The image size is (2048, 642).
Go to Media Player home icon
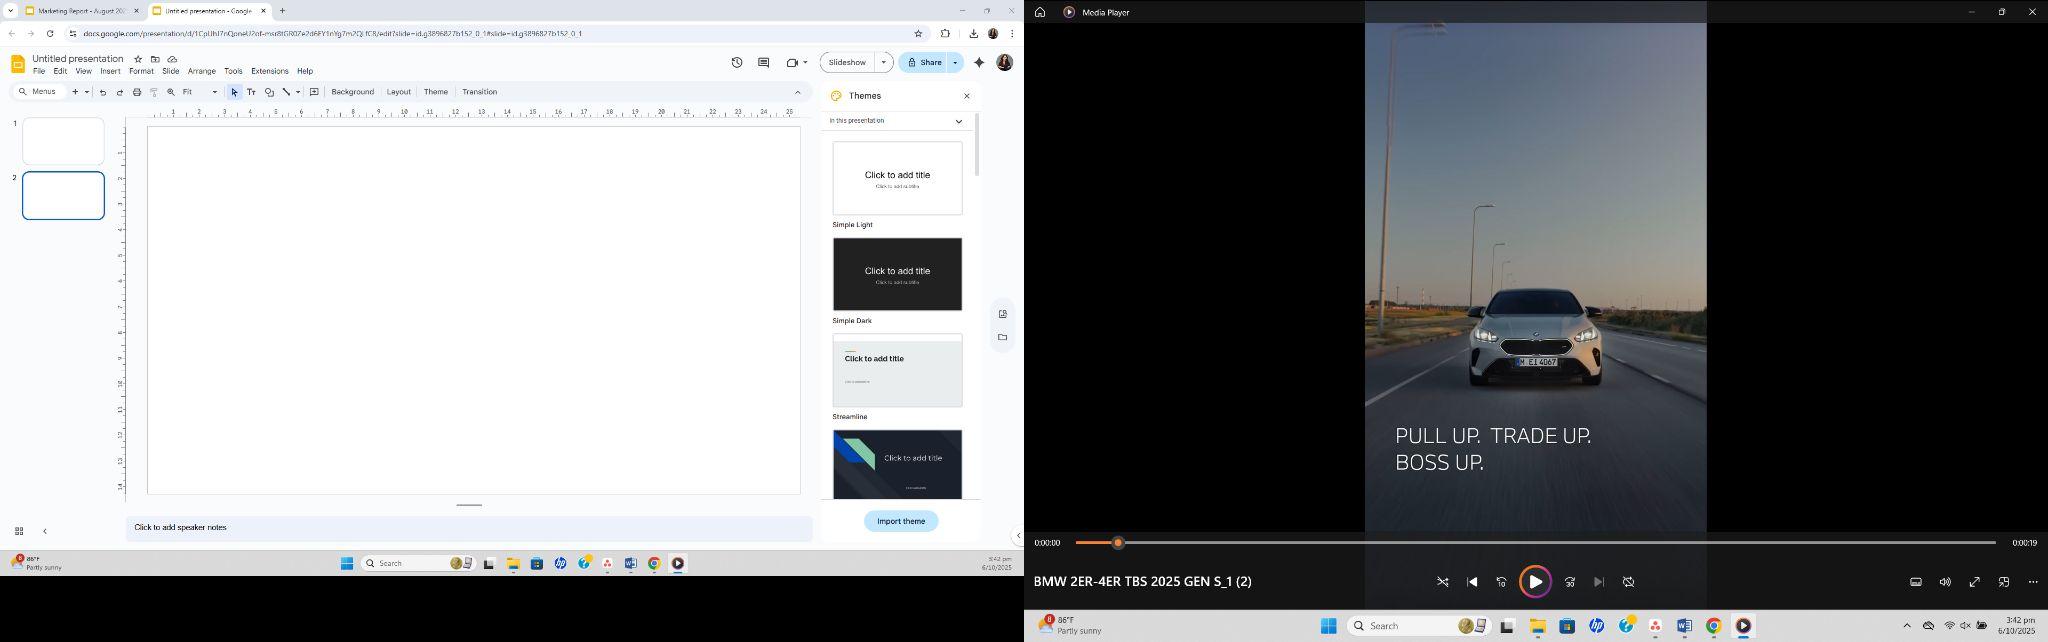[1040, 12]
